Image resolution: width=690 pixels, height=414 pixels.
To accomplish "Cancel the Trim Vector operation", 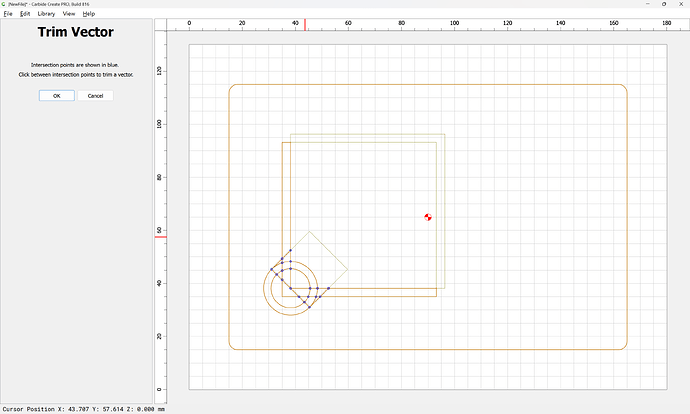I will [95, 95].
